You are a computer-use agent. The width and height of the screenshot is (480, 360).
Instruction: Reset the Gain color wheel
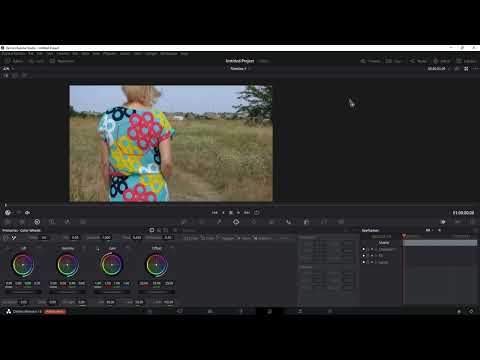tap(128, 248)
